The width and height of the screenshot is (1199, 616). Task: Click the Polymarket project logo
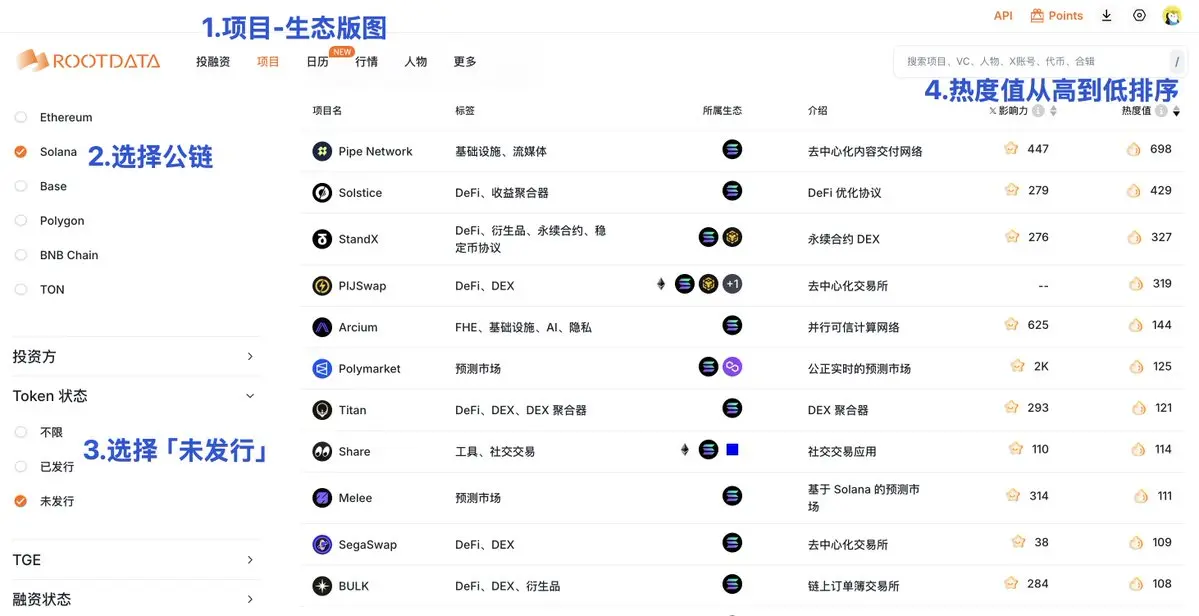322,368
